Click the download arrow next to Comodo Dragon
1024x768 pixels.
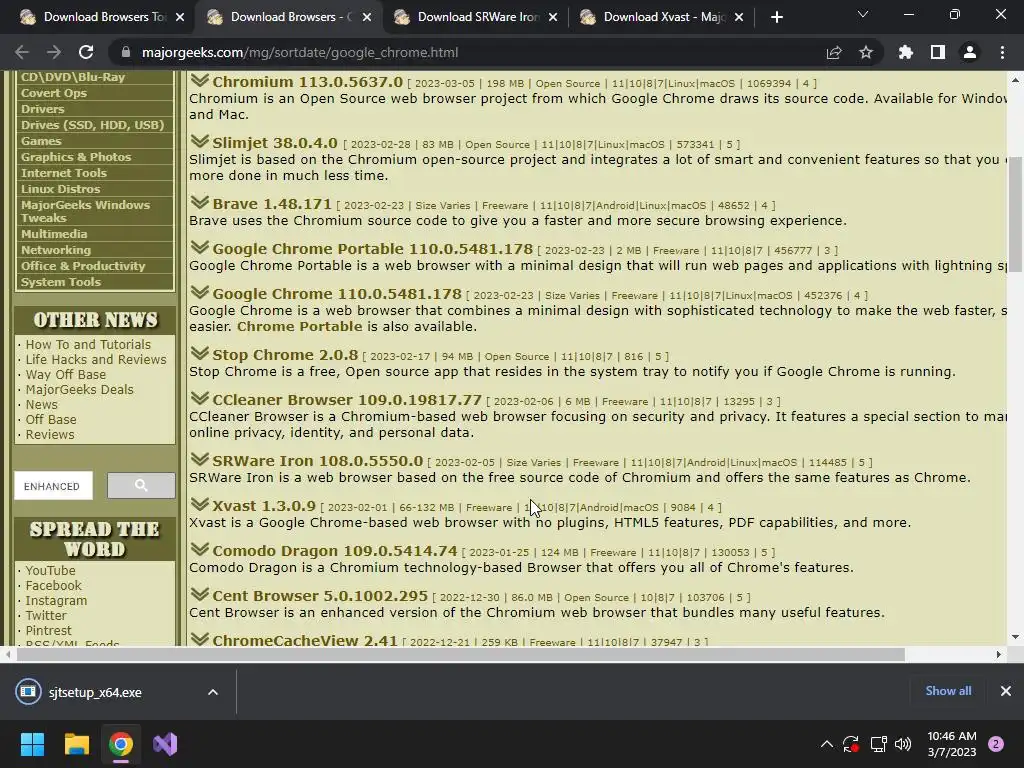point(200,549)
